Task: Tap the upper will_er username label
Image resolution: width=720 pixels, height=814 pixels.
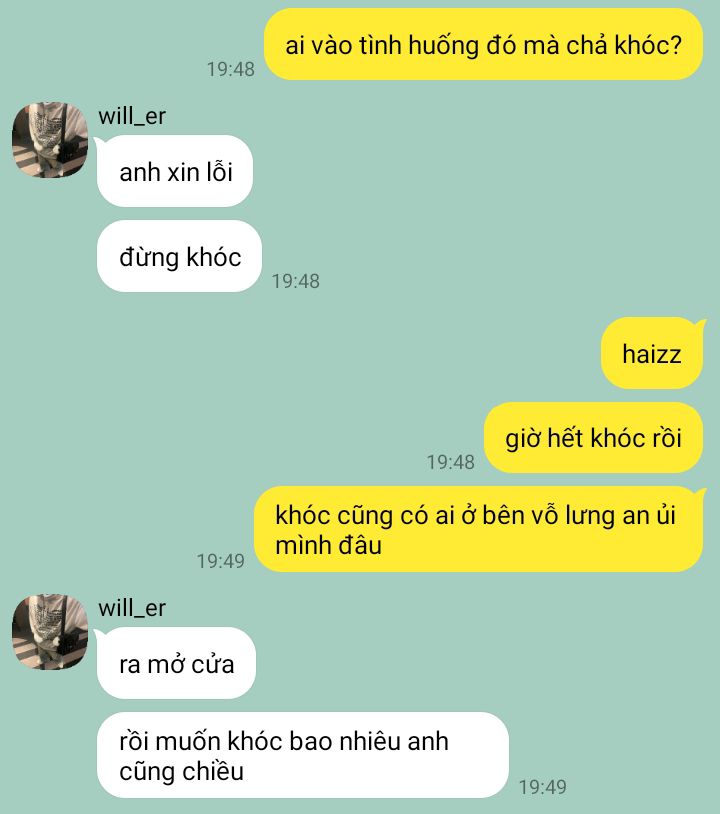Action: [132, 116]
